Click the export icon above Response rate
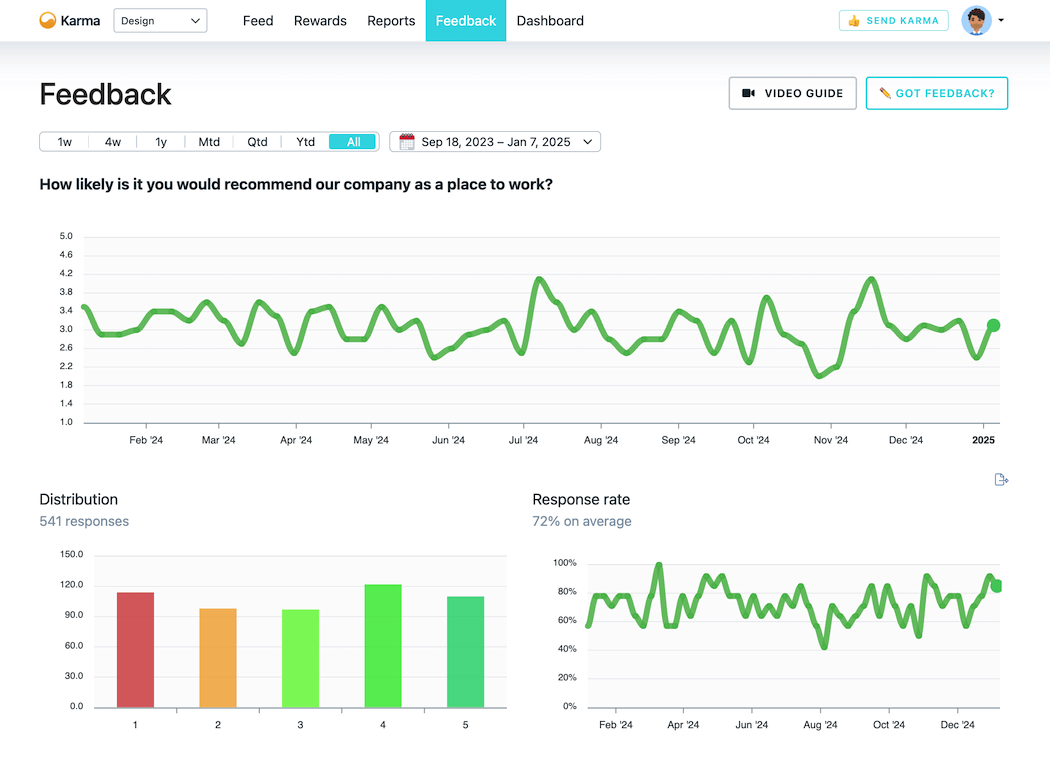1050x766 pixels. click(1001, 480)
